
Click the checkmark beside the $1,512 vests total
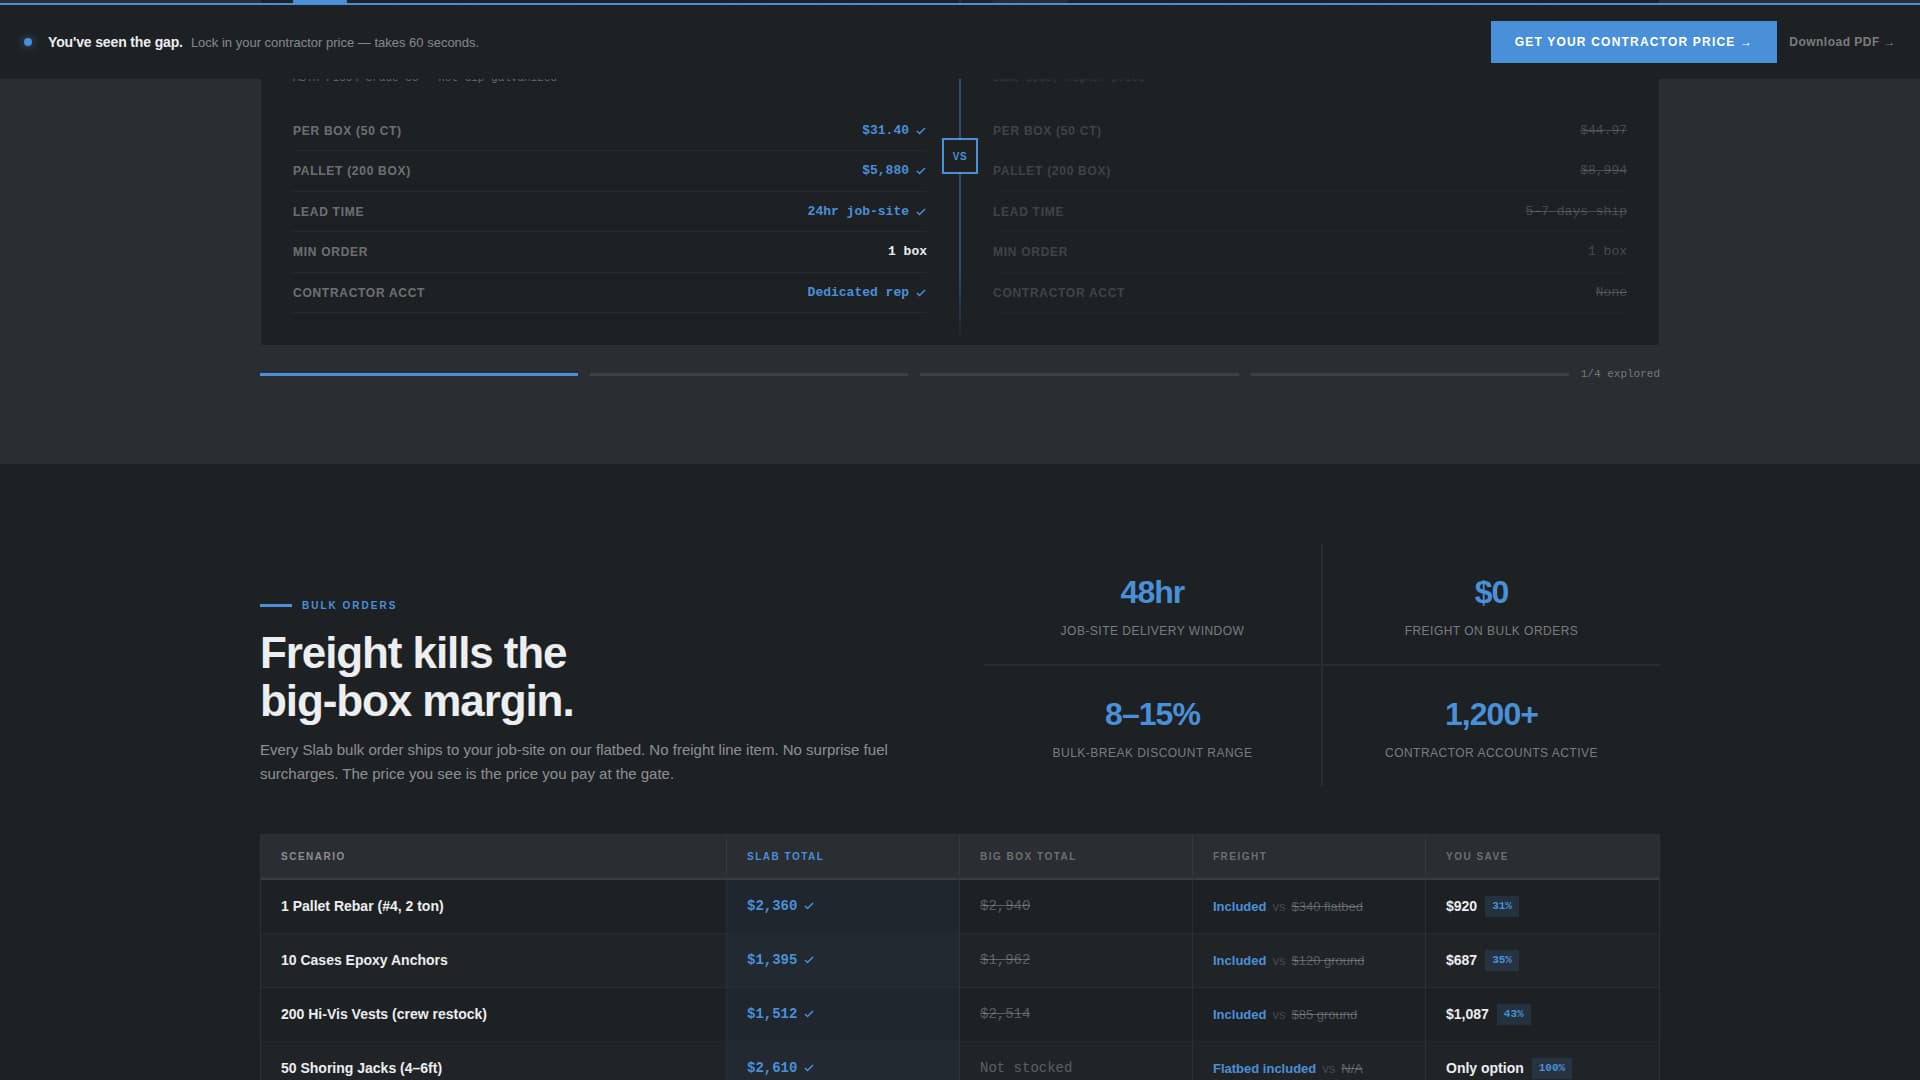(808, 1014)
